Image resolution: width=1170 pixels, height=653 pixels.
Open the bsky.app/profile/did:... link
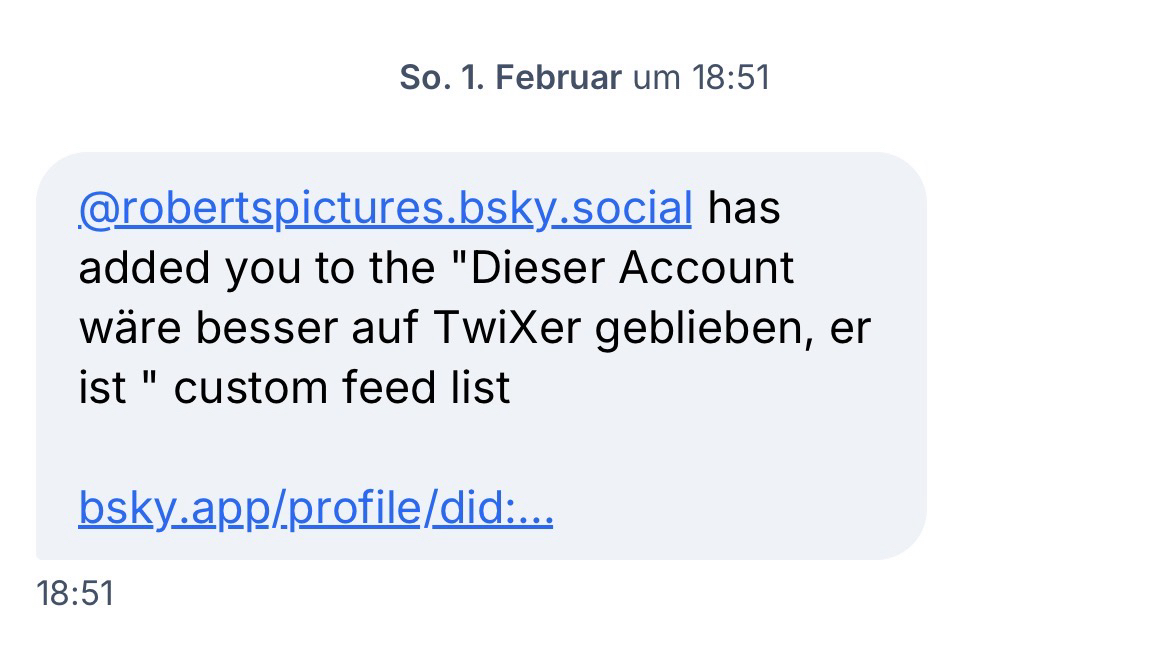pyautogui.click(x=315, y=509)
